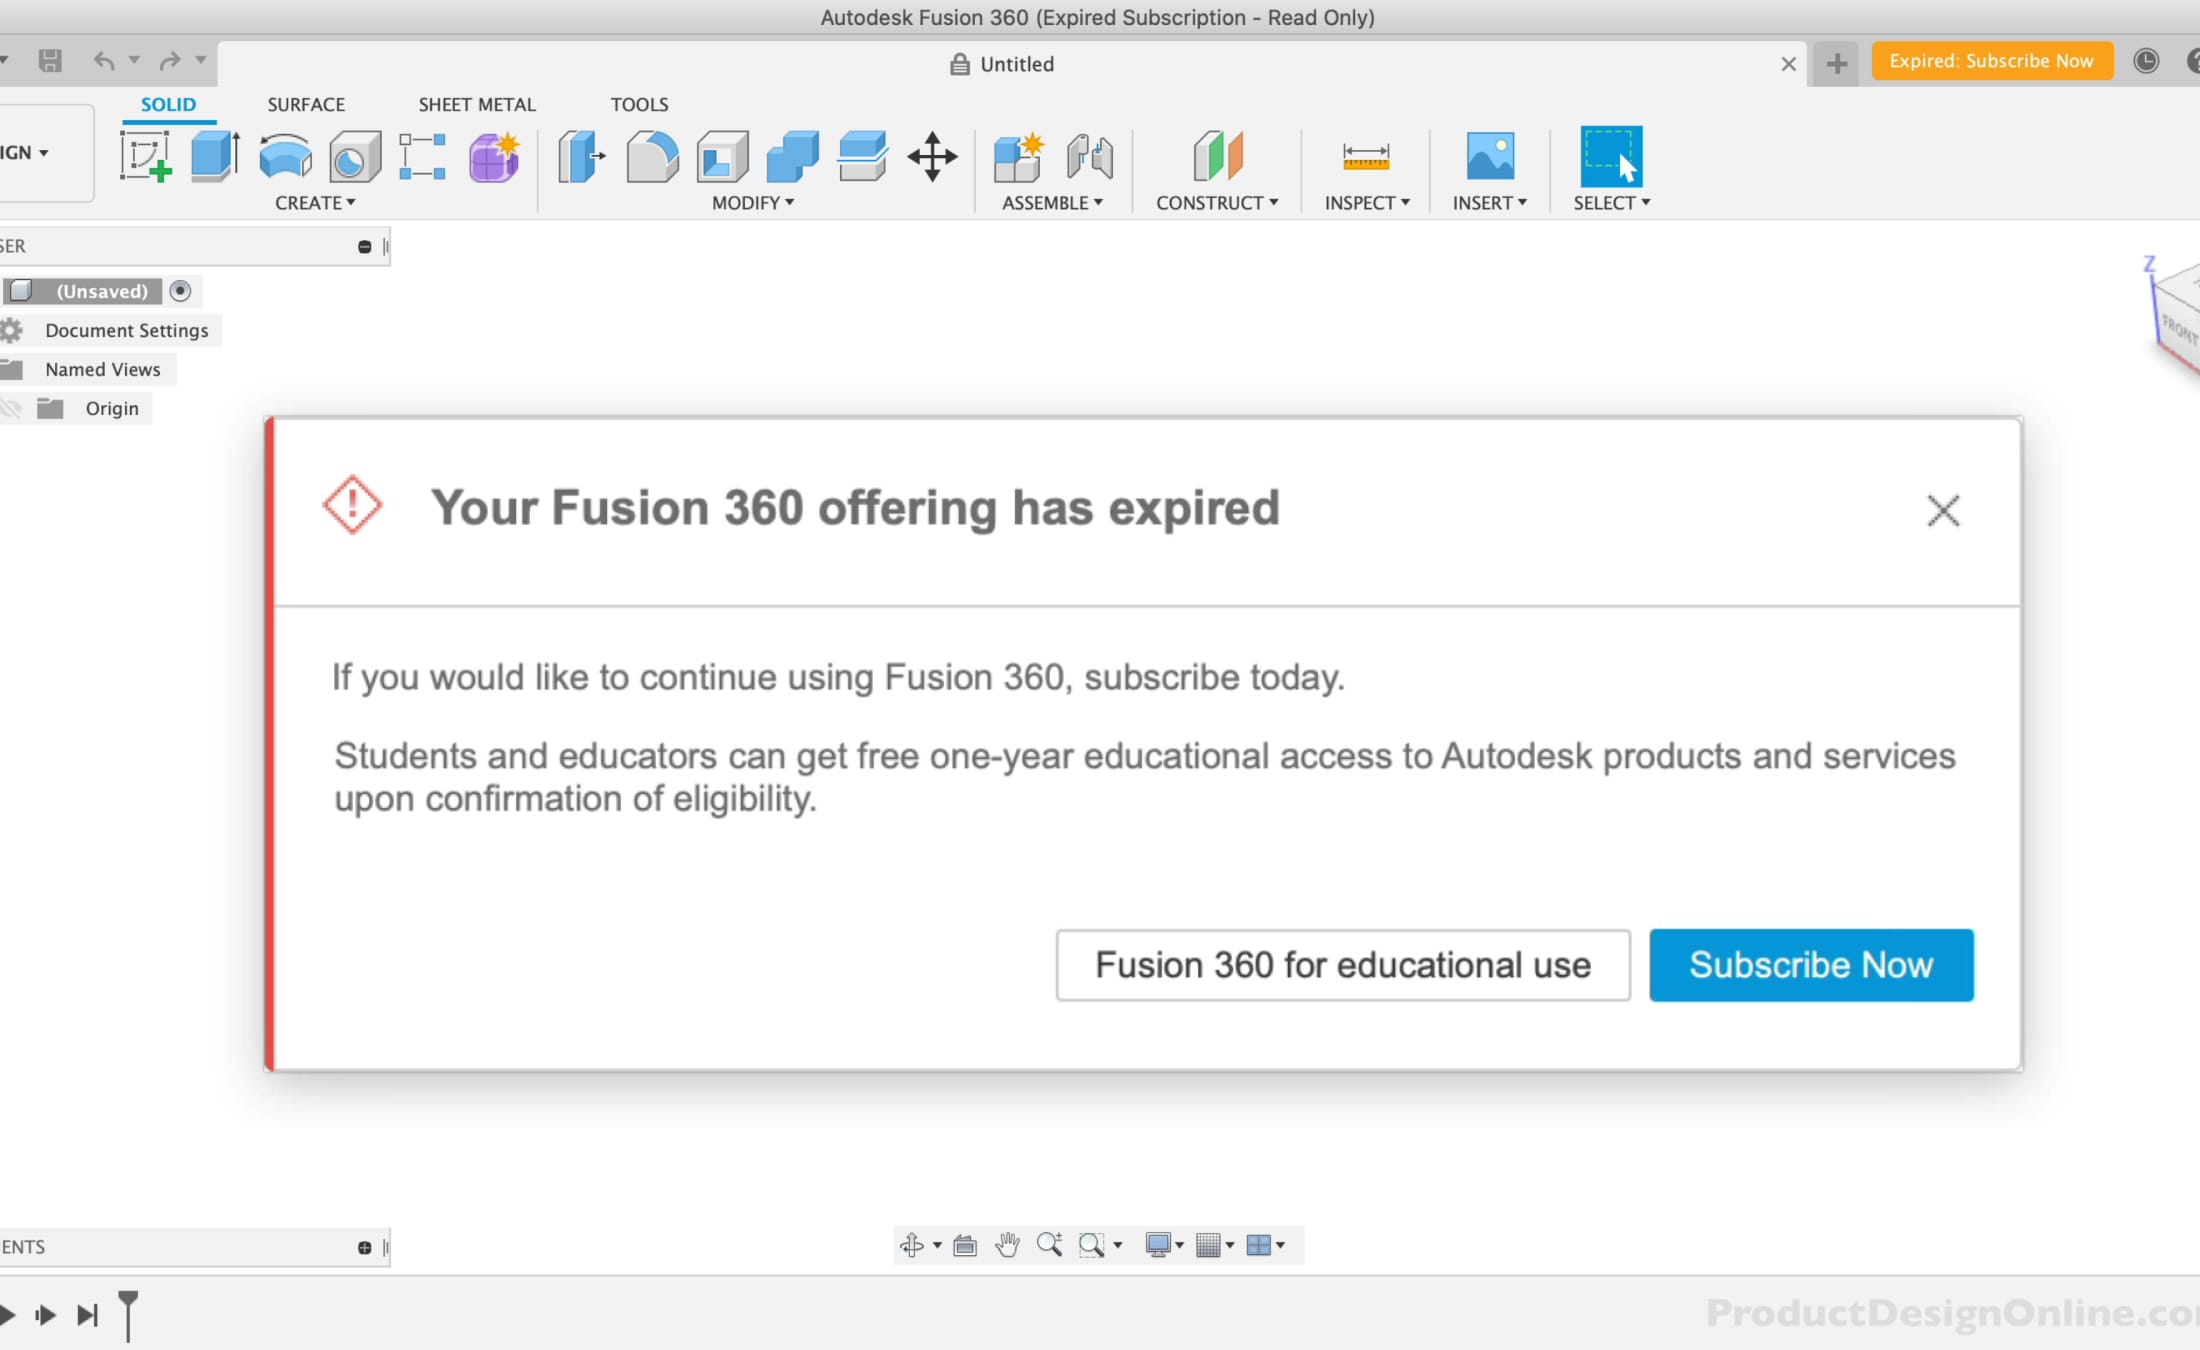Click the Undo arrow
Image resolution: width=2200 pixels, height=1350 pixels.
coord(104,61)
